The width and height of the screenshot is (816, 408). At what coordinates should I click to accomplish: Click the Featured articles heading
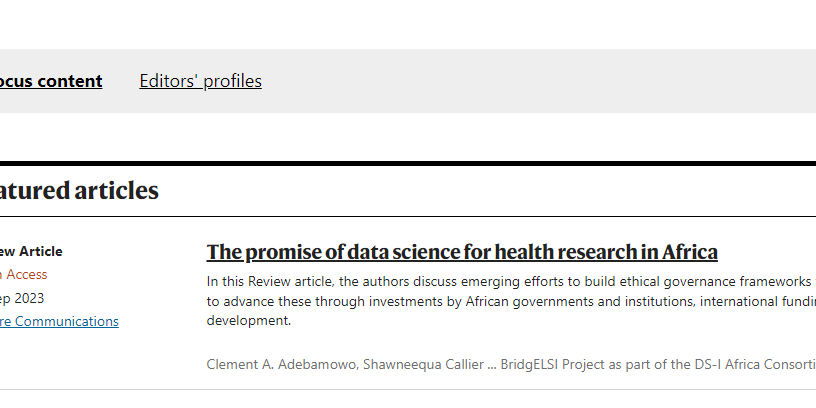click(78, 191)
